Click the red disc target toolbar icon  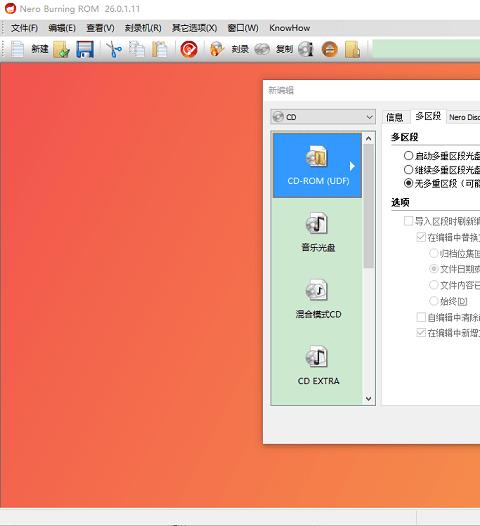189,50
